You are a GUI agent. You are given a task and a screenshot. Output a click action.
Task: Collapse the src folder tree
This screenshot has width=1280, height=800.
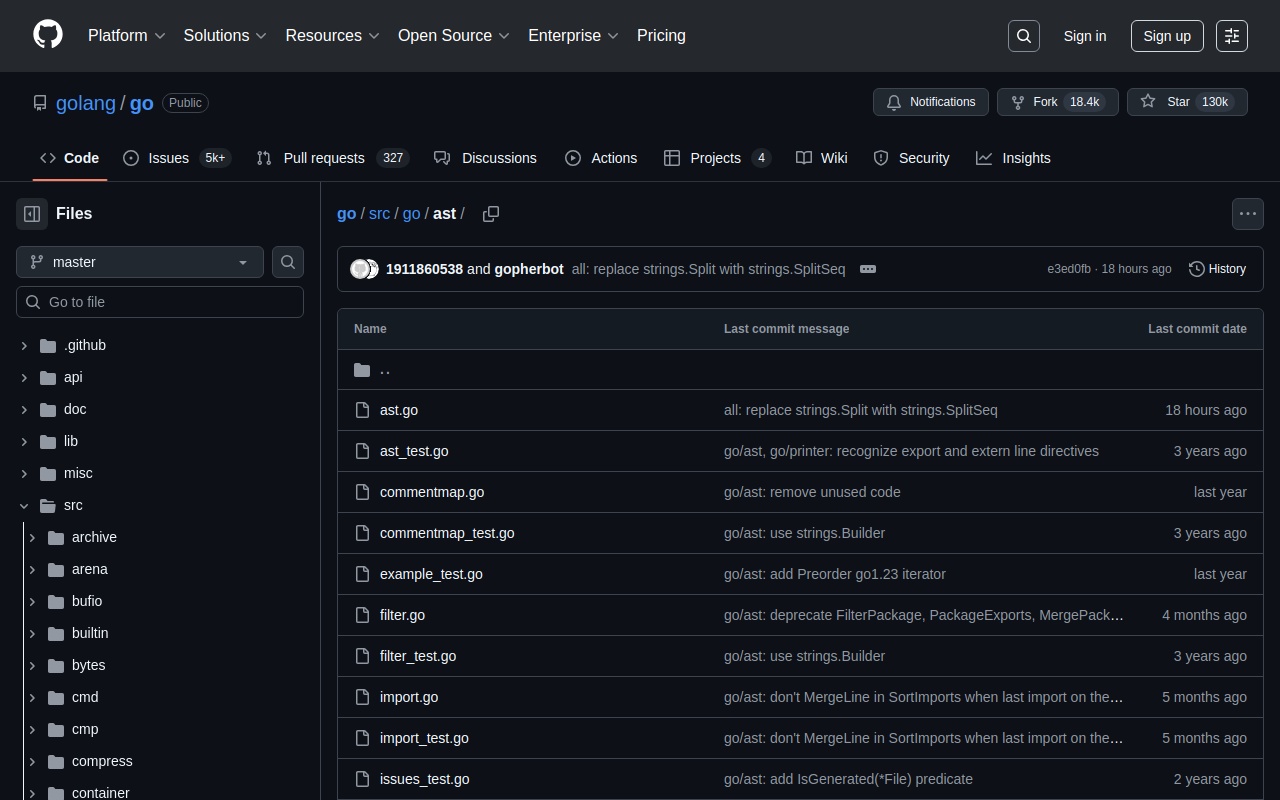[x=24, y=506]
